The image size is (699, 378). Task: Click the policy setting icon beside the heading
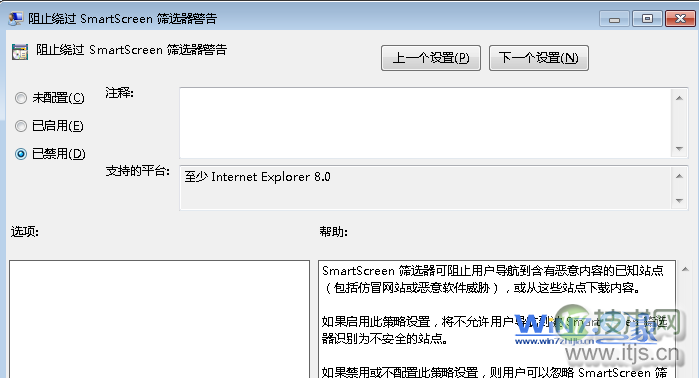pos(20,52)
